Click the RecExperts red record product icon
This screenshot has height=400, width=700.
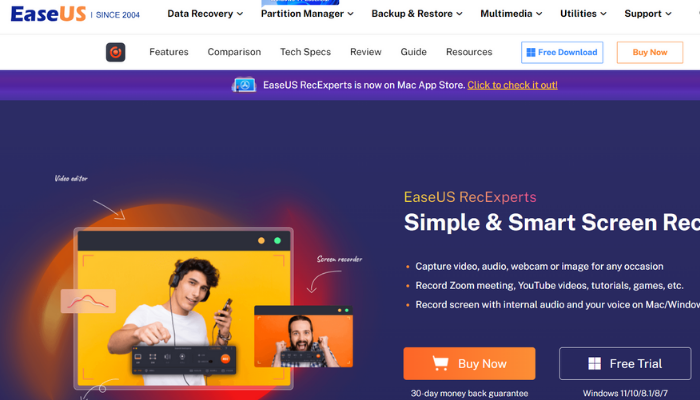click(116, 52)
